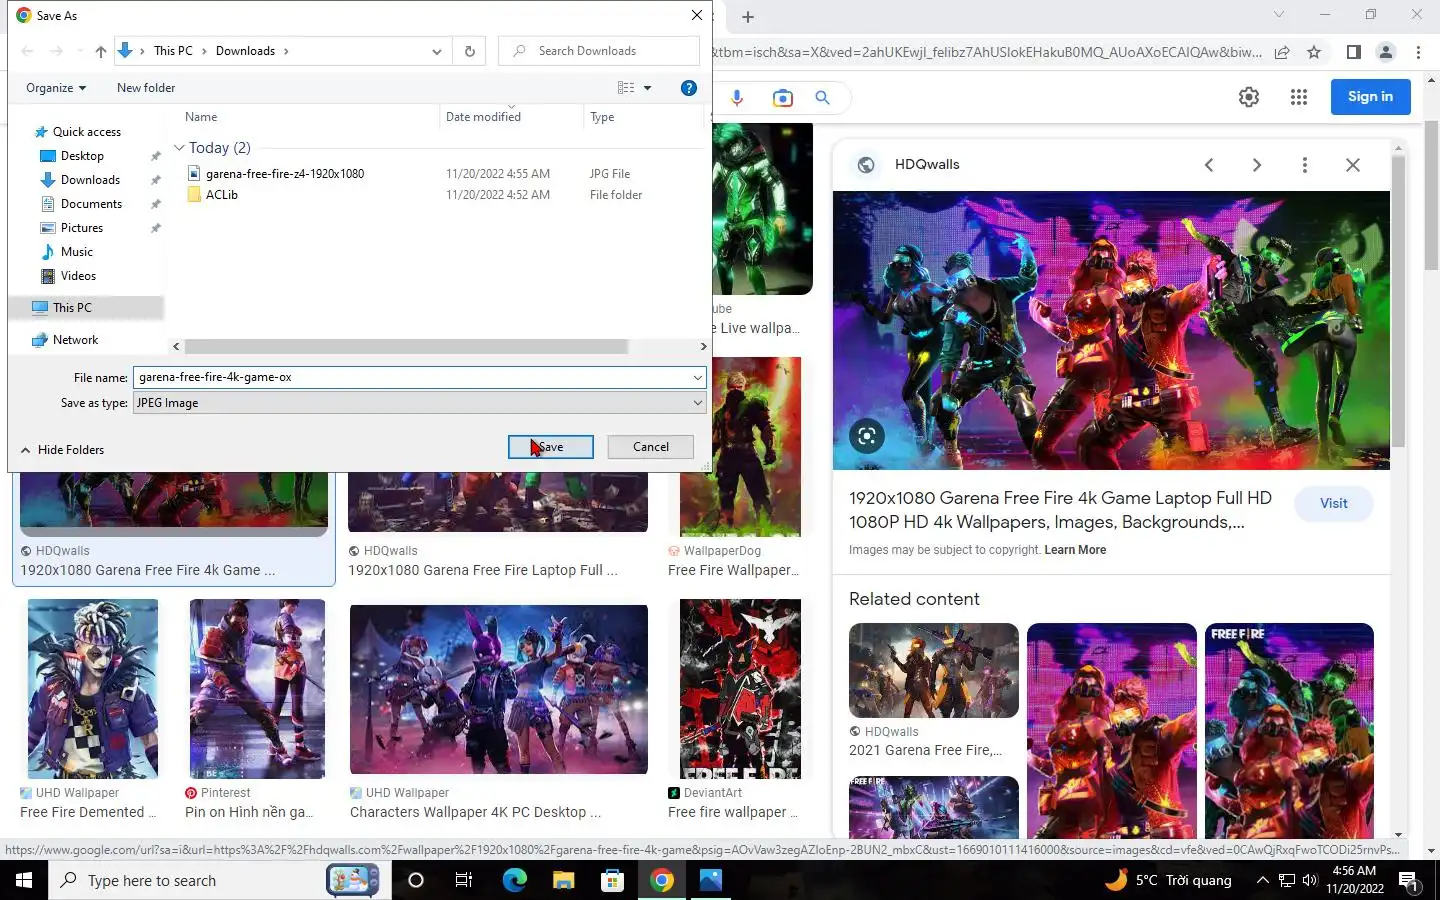Click the change view layout icon
This screenshot has width=1440, height=900.
coord(626,88)
